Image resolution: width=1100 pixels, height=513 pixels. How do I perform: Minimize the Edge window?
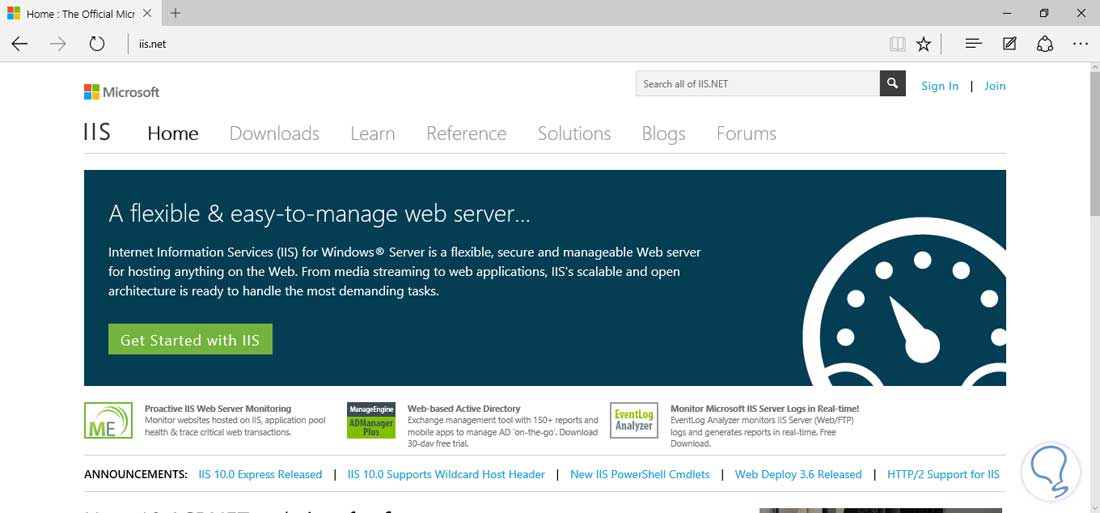[x=1007, y=13]
